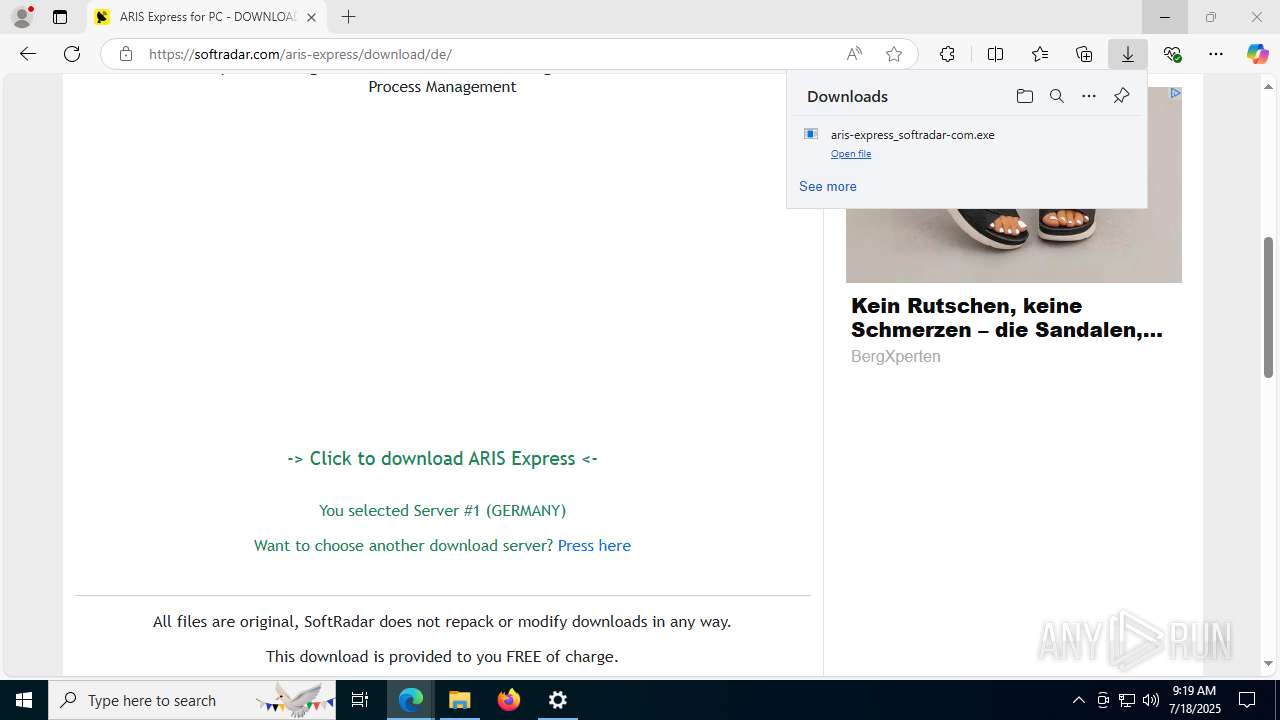Click to download ARIS Express link

[x=442, y=458]
